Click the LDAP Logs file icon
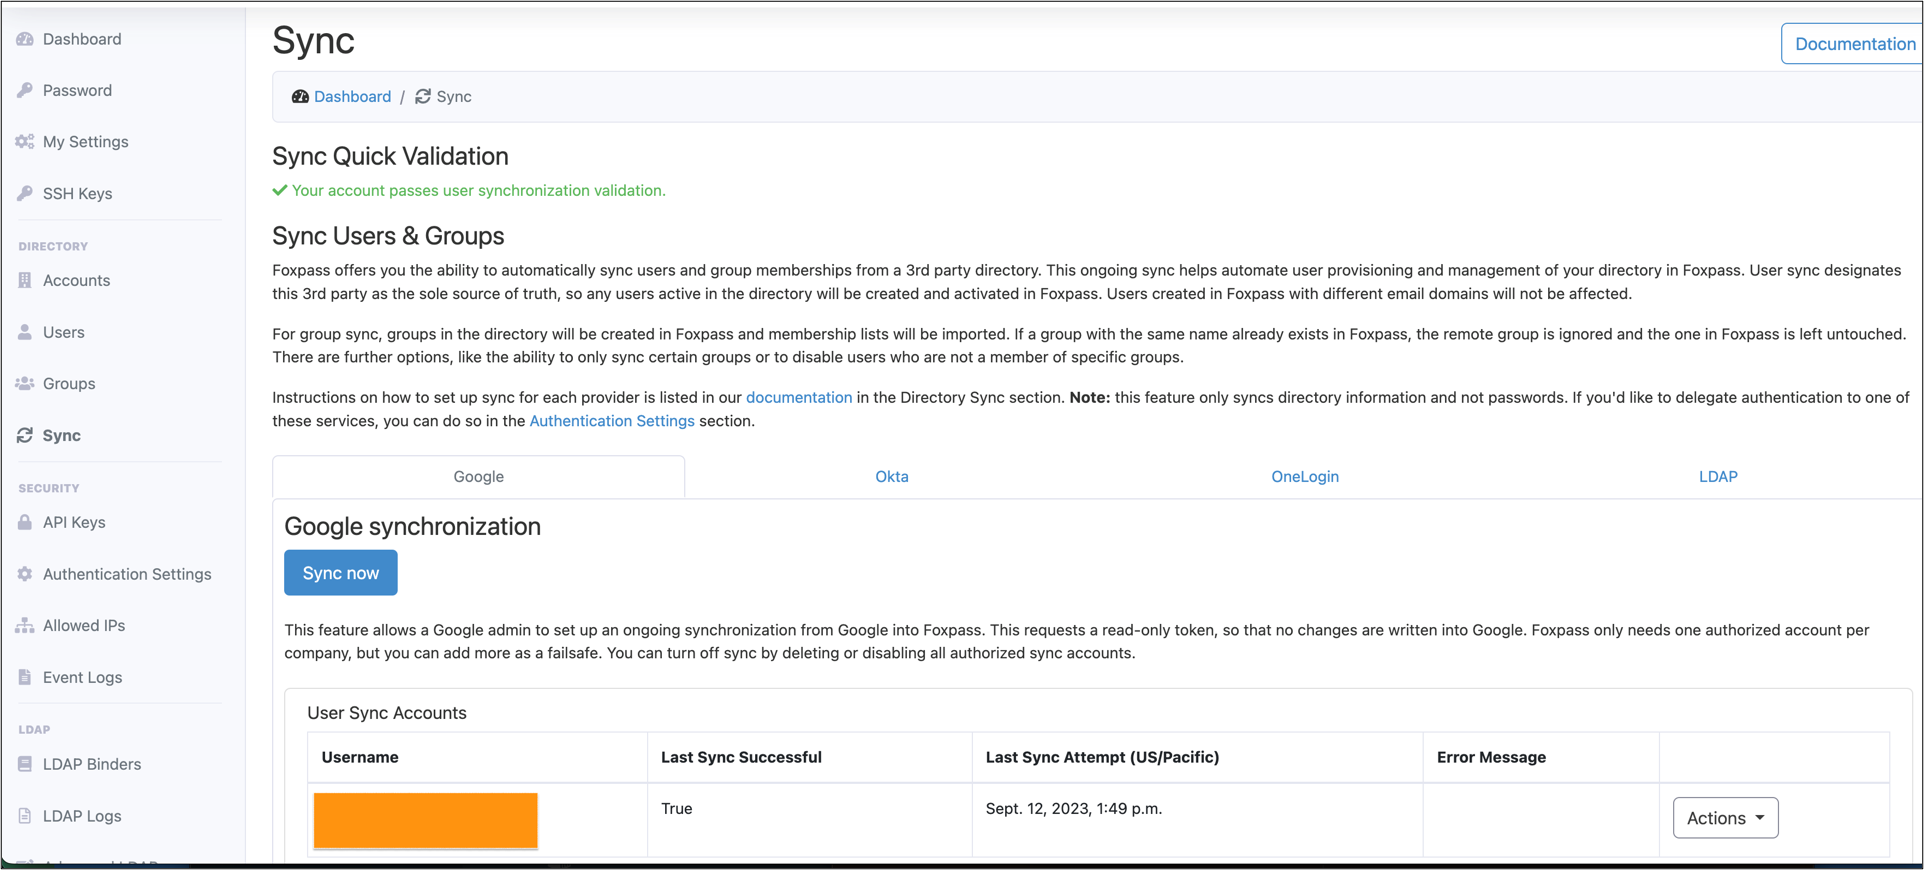 pos(25,816)
